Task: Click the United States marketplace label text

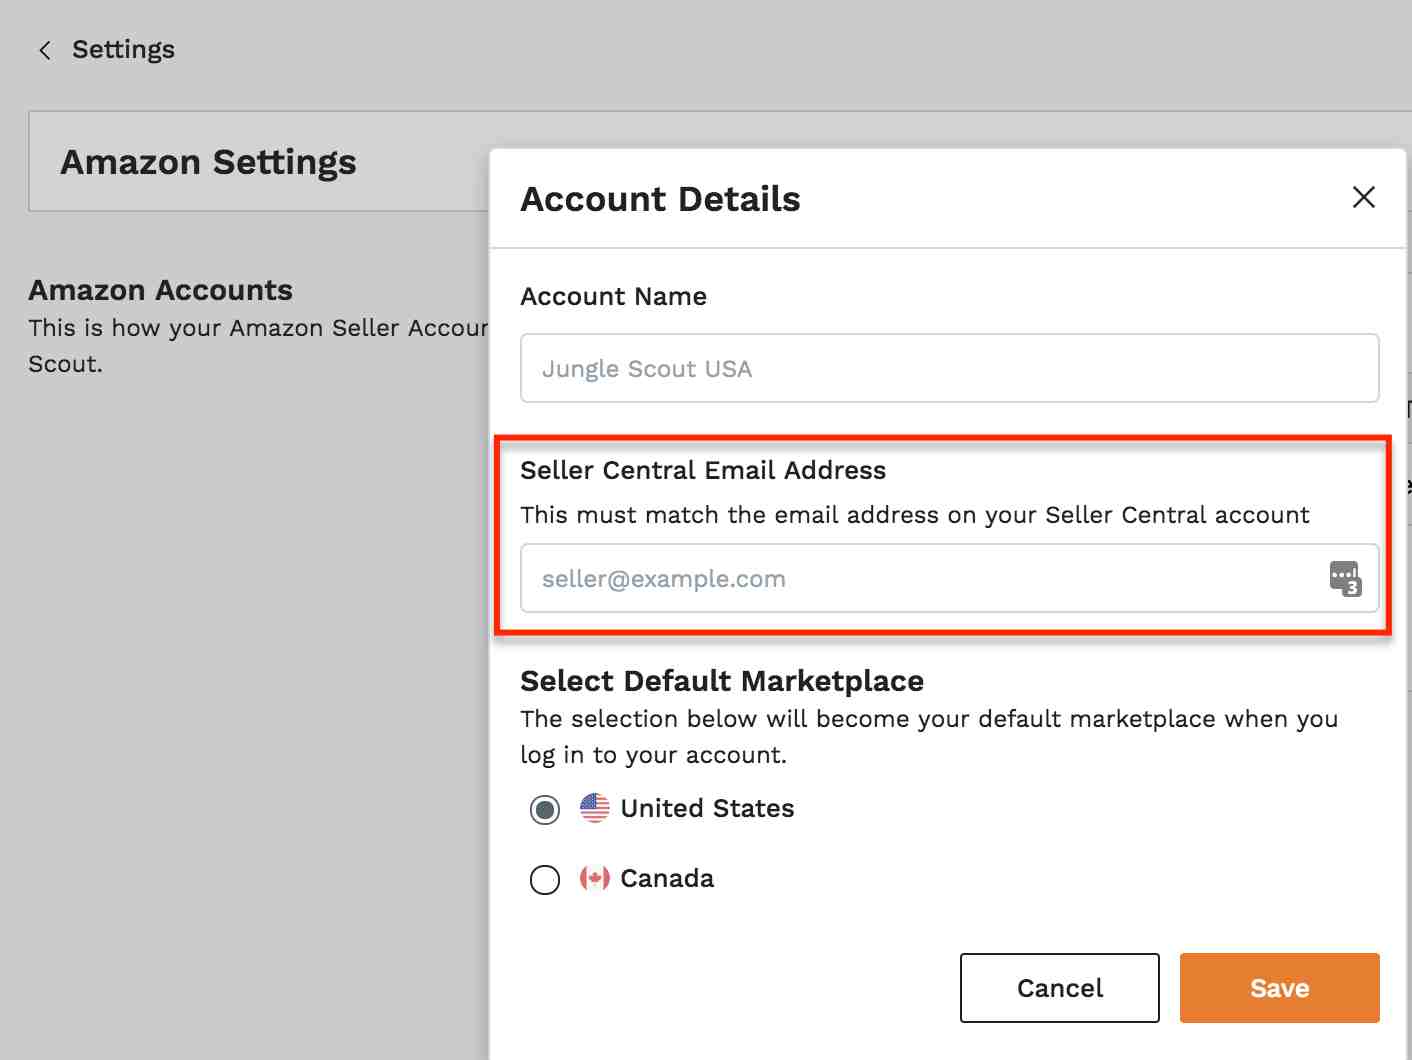Action: point(707,808)
